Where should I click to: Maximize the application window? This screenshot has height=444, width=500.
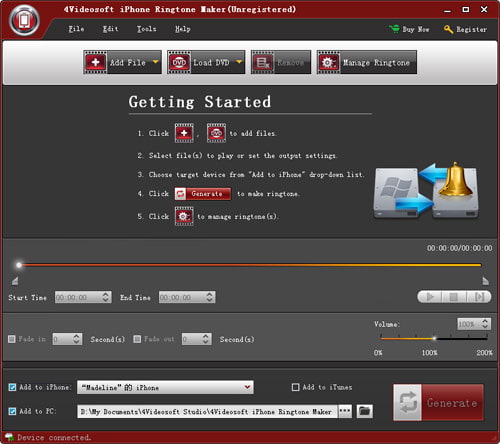(x=466, y=9)
